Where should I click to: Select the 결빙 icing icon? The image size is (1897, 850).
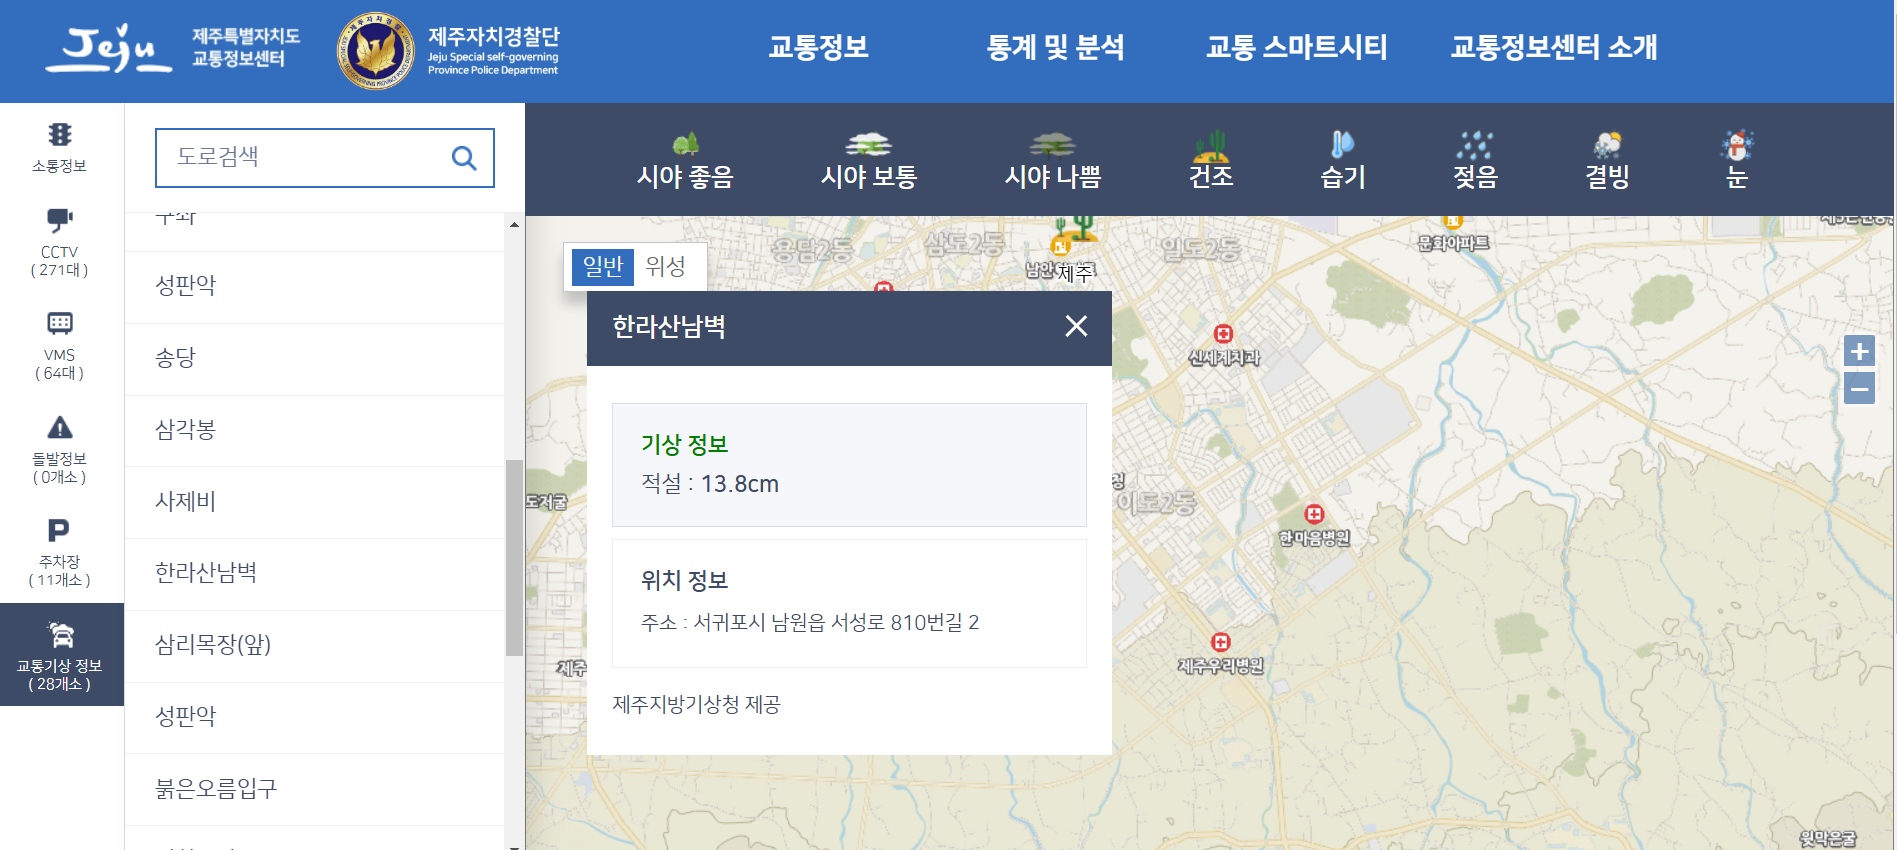1607,145
